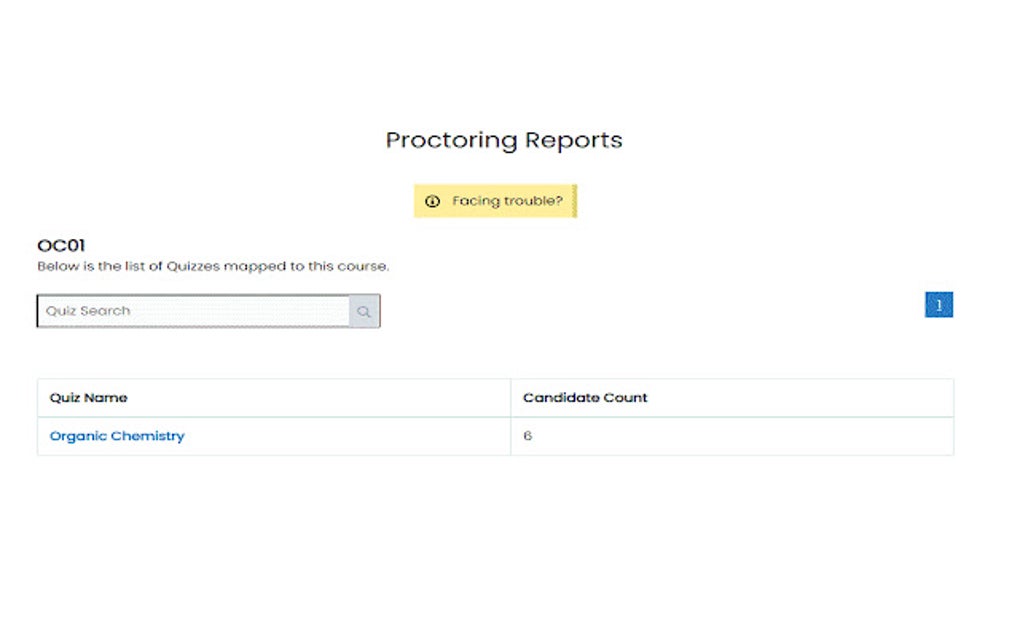Click the Quiz Name column header
Viewport: 1020px width, 638px height.
click(89, 397)
